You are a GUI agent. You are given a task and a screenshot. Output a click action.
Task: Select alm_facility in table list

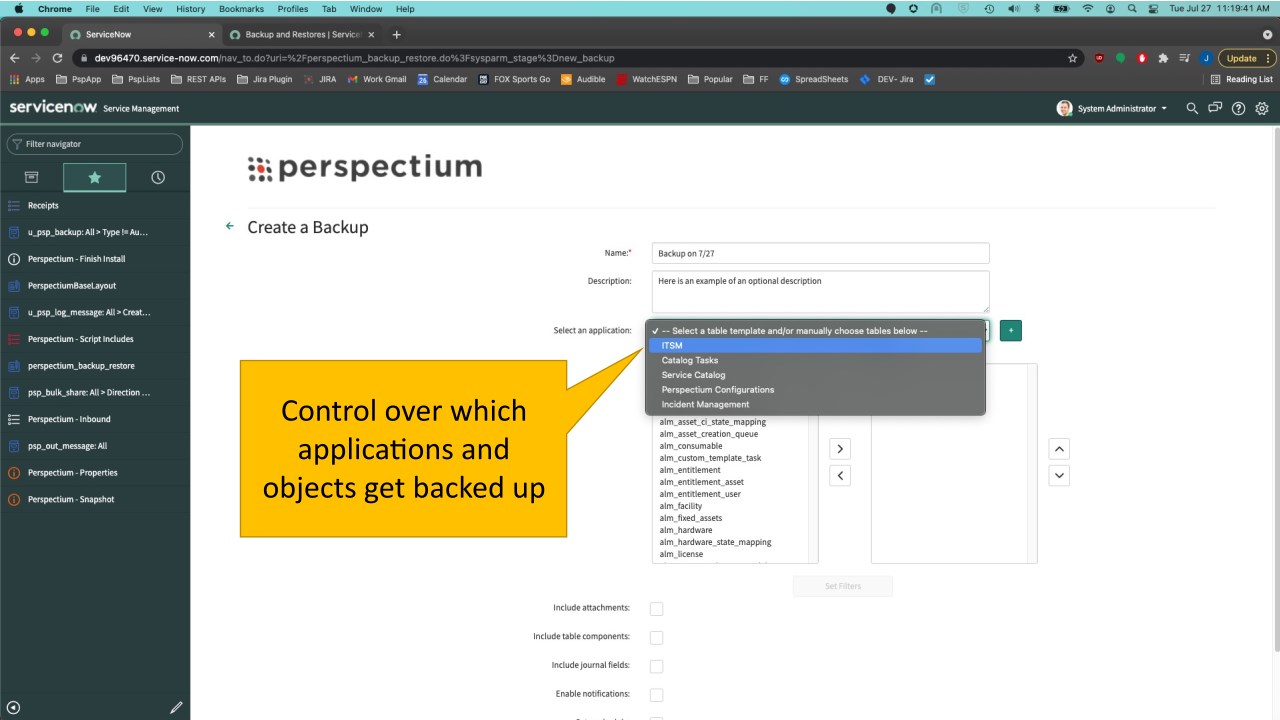point(681,506)
